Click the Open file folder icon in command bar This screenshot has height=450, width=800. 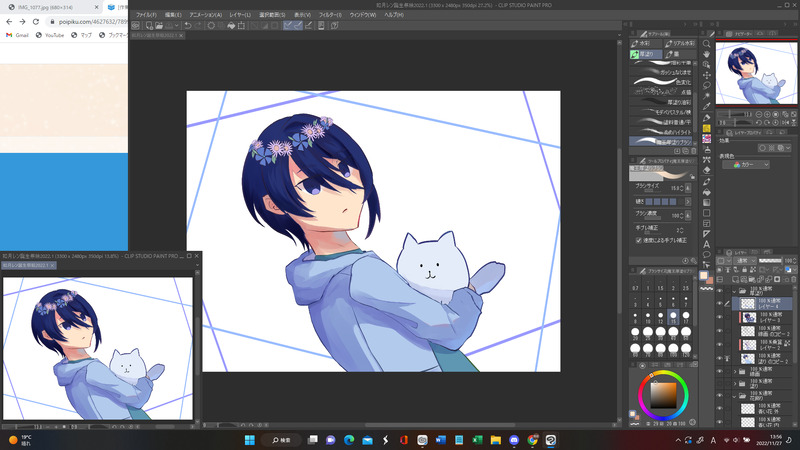coord(159,25)
